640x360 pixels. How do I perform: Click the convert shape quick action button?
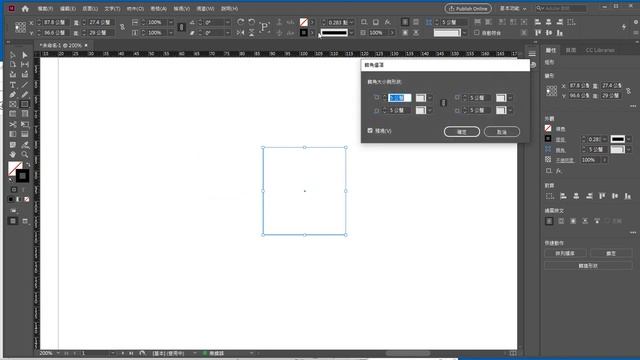coord(588,266)
